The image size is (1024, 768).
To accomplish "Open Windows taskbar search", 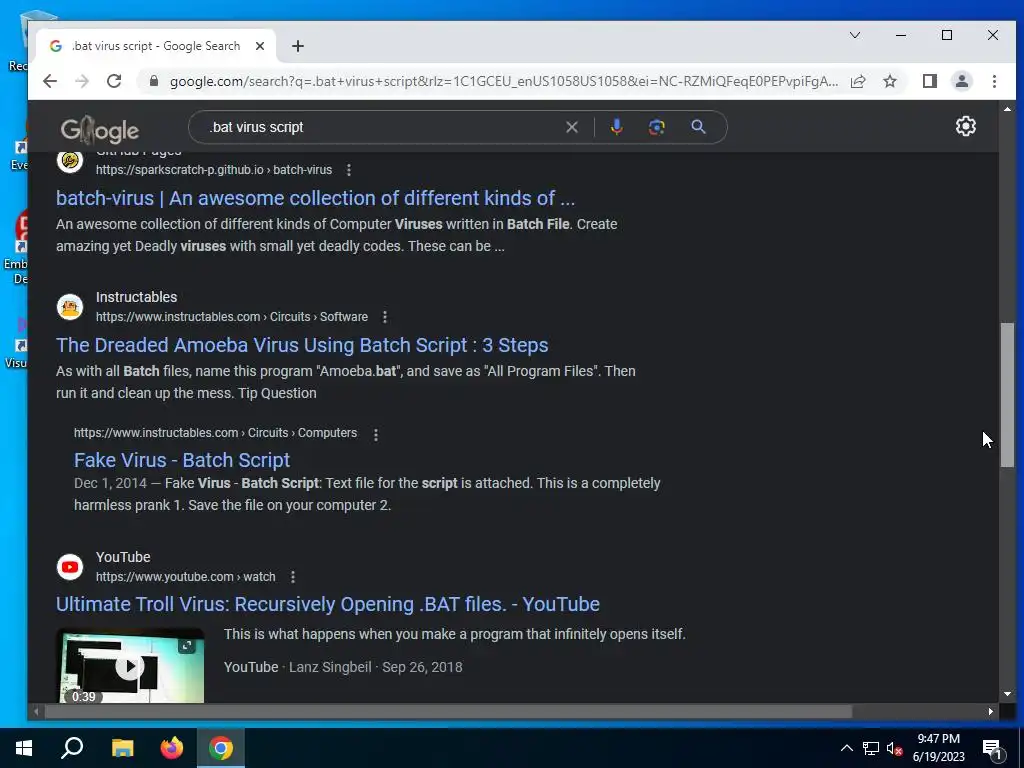I will (x=72, y=748).
